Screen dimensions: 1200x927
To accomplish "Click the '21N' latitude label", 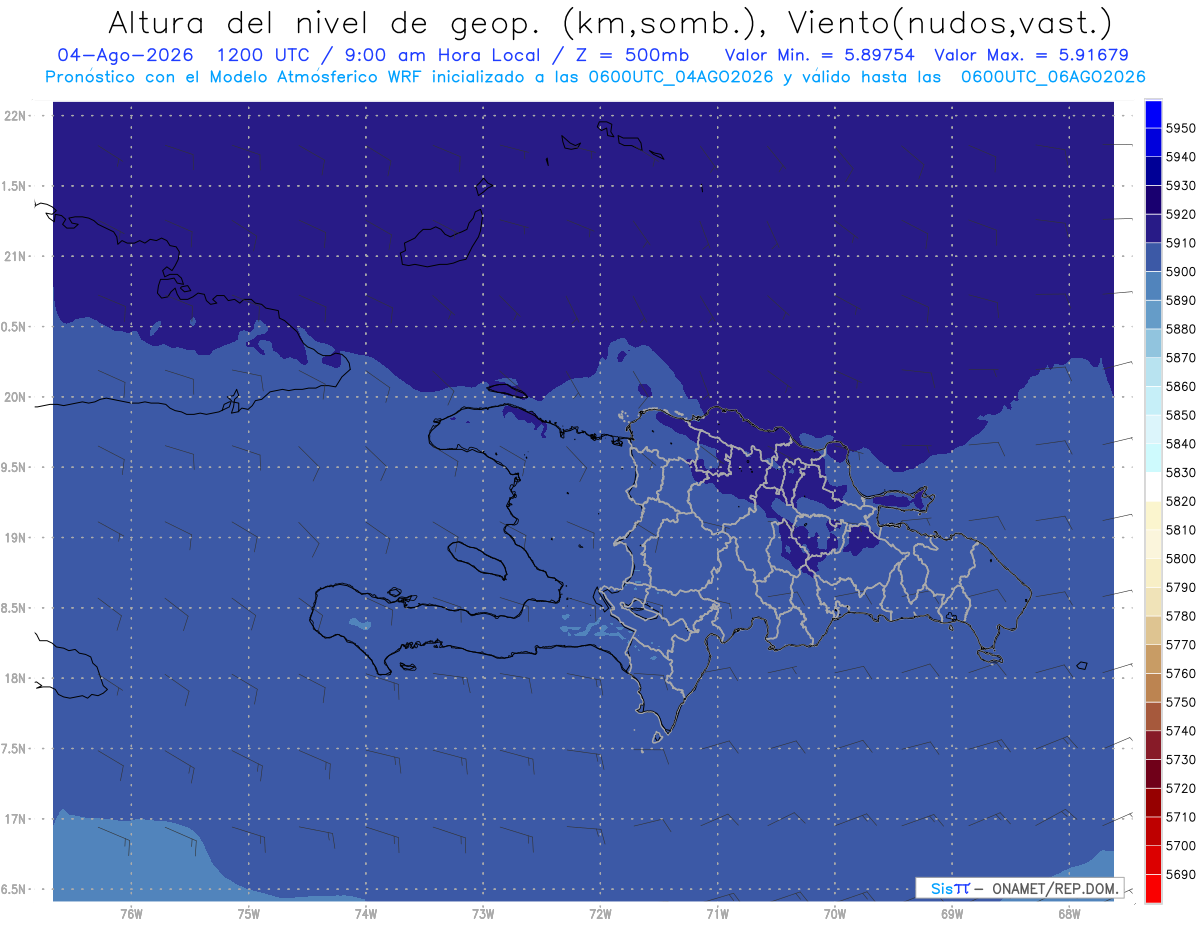I will point(17,257).
